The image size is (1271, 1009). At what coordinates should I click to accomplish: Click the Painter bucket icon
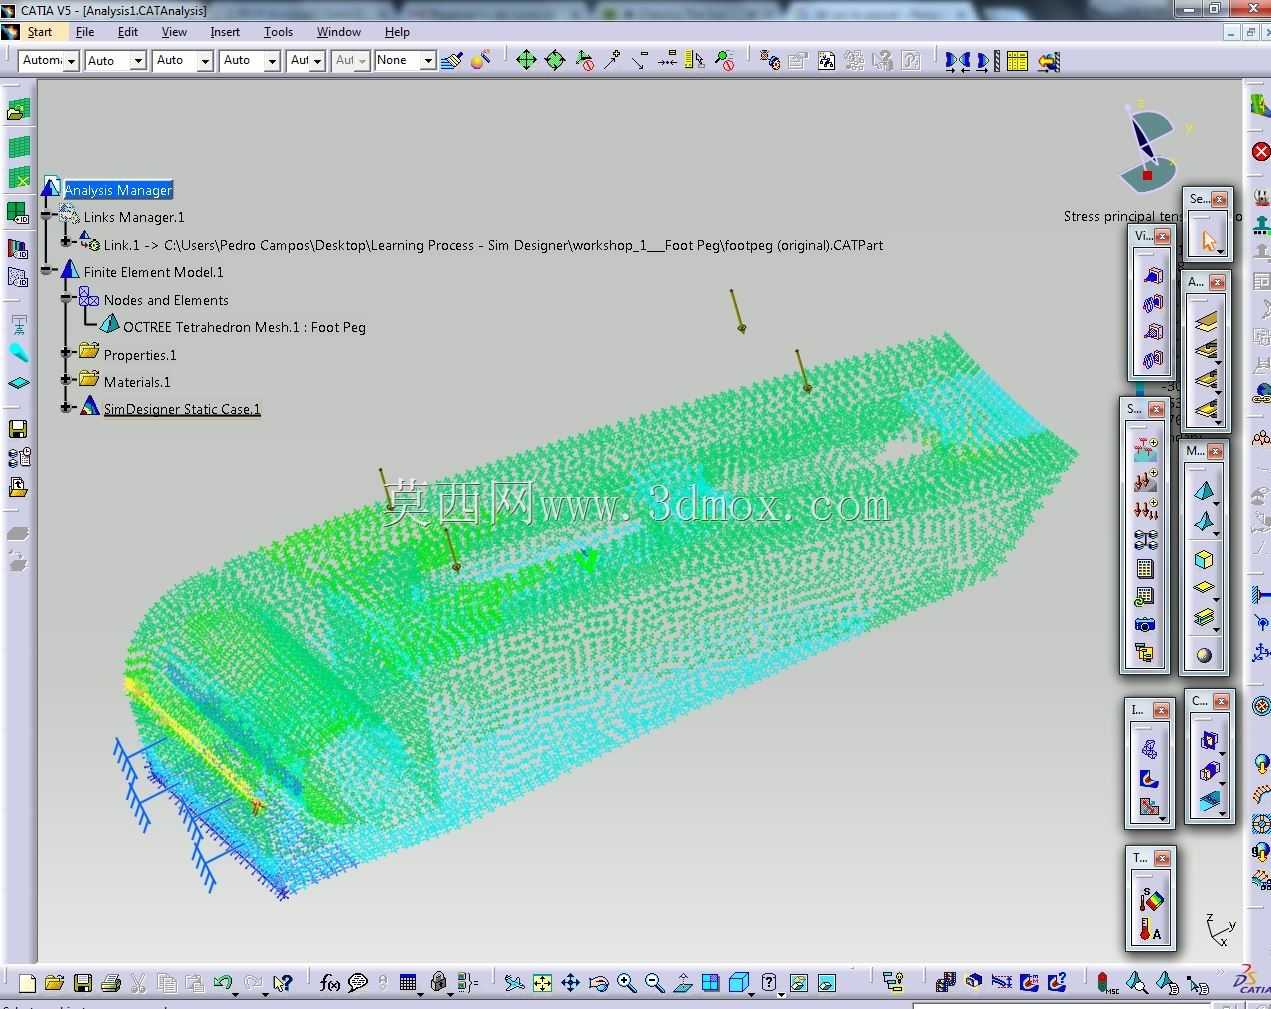pos(481,61)
